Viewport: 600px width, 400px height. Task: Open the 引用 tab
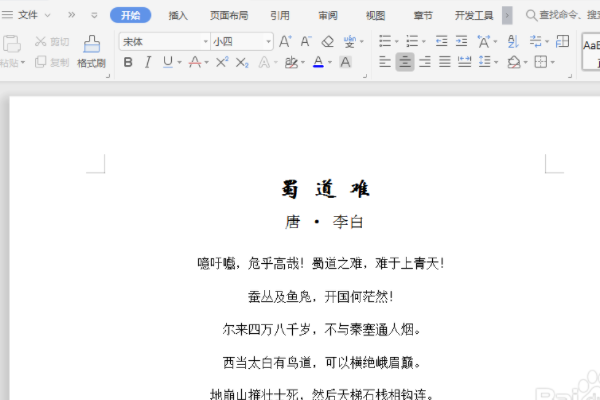coord(280,15)
